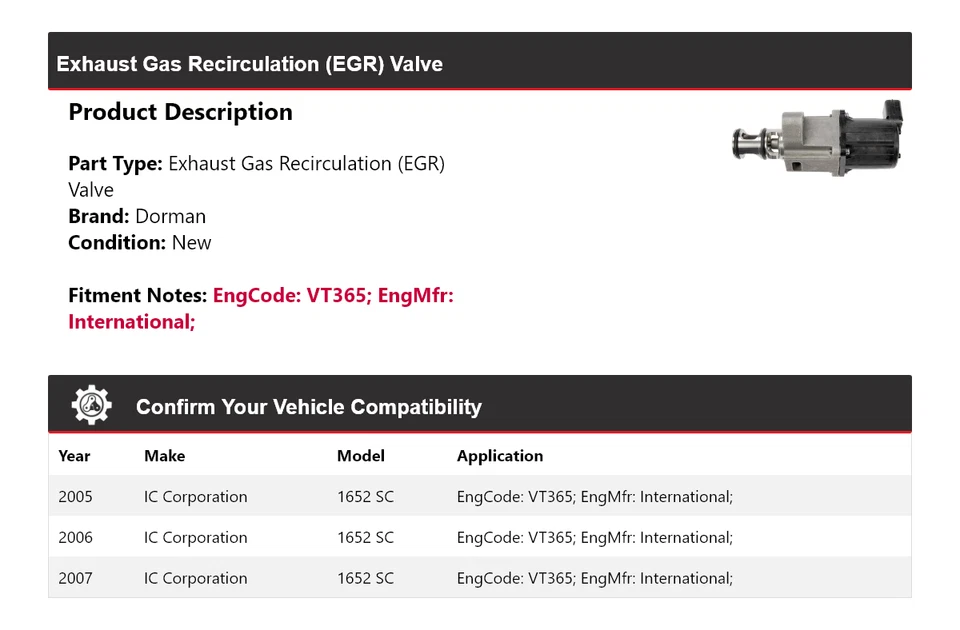This screenshot has width=960, height=630.
Task: Click the Model column header
Action: point(360,456)
